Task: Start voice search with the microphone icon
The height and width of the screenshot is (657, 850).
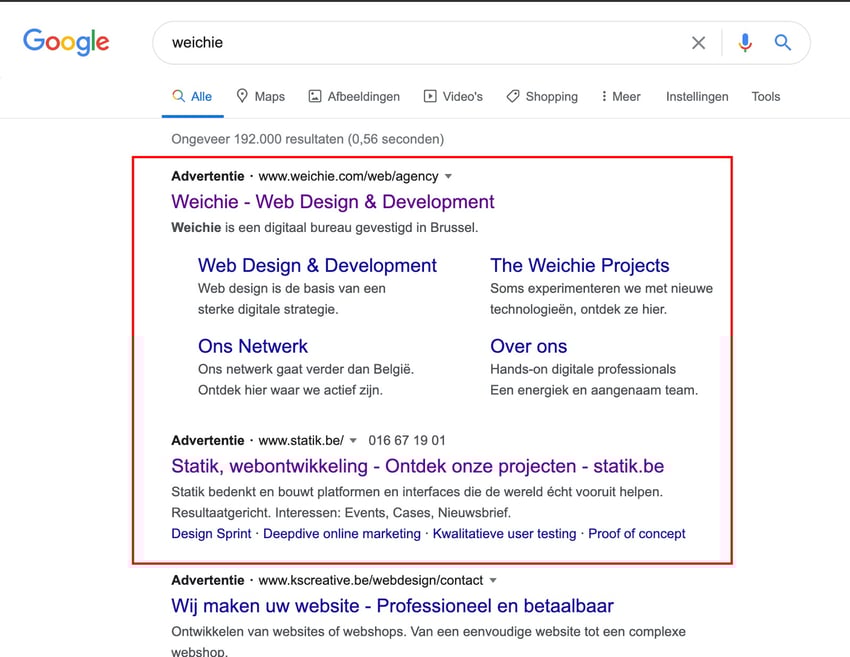Action: tap(745, 42)
